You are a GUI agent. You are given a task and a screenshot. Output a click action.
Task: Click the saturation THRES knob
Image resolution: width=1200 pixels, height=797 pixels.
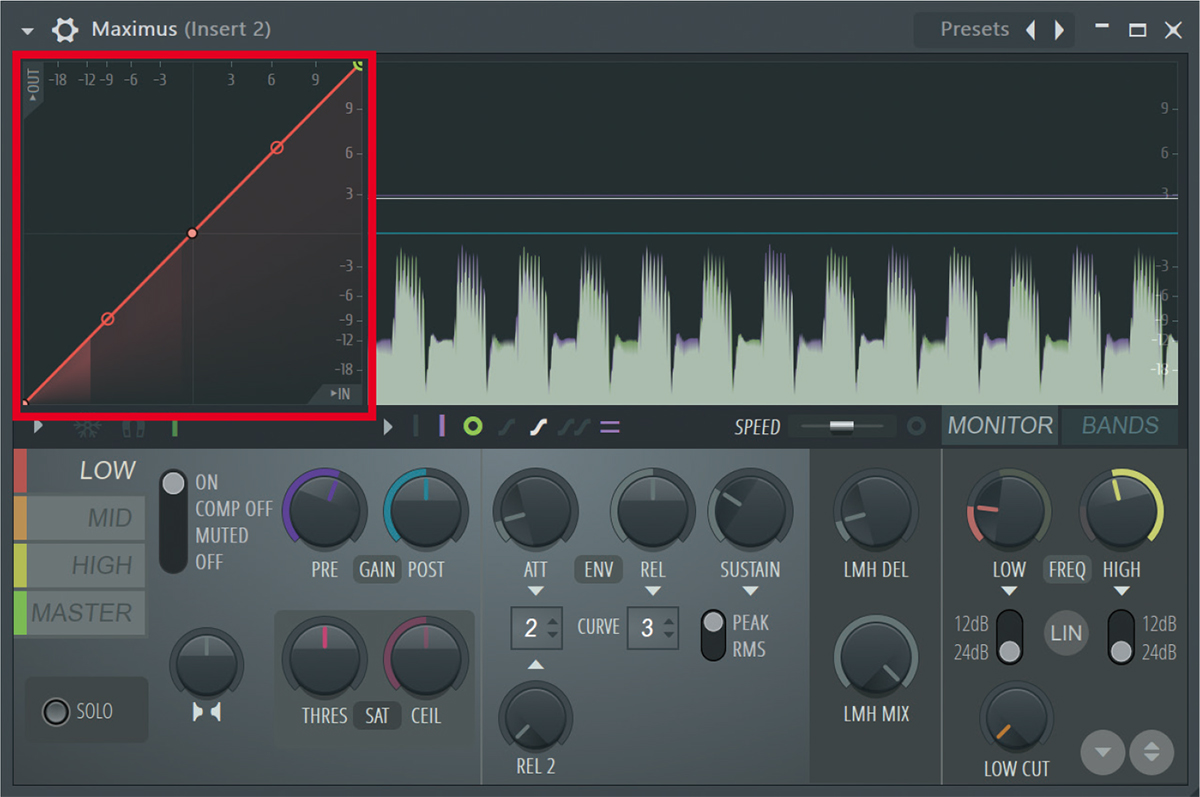(x=324, y=658)
